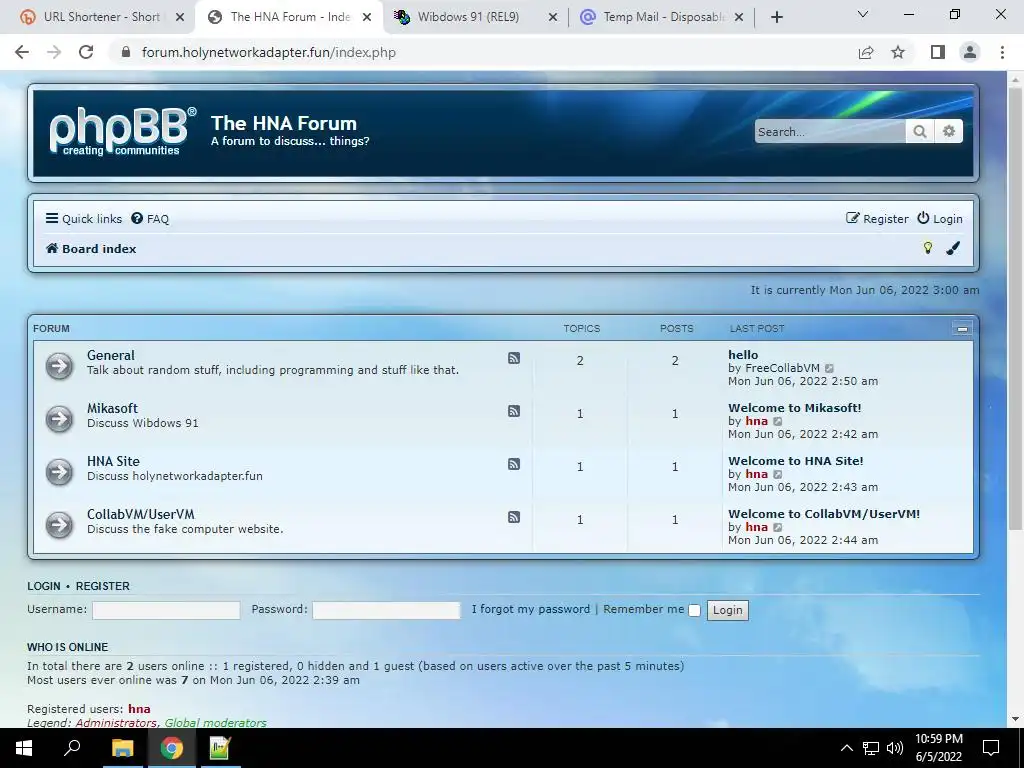1024x768 pixels.
Task: Open Quick links dropdown
Action: pyautogui.click(x=84, y=219)
